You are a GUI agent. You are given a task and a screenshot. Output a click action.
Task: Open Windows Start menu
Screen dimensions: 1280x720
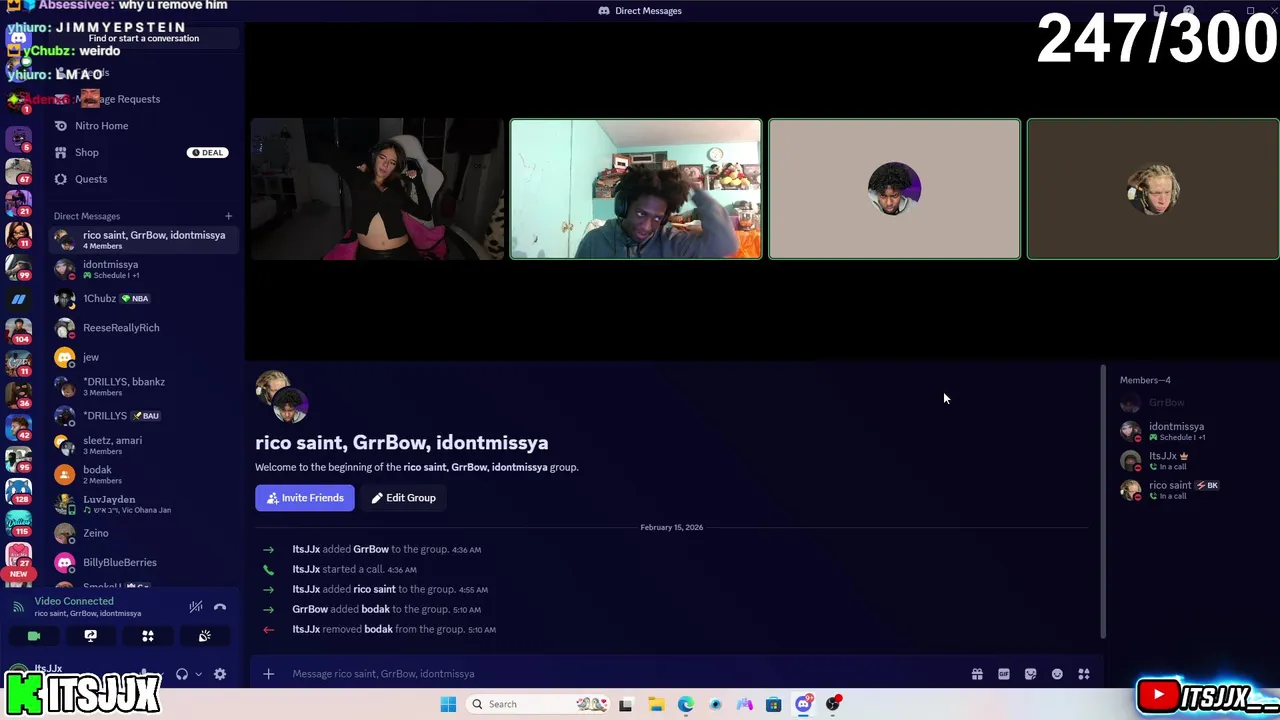(x=448, y=704)
